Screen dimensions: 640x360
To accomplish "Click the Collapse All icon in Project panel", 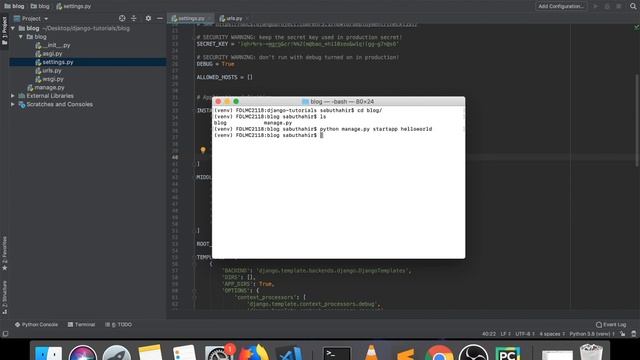I will click(x=133, y=18).
